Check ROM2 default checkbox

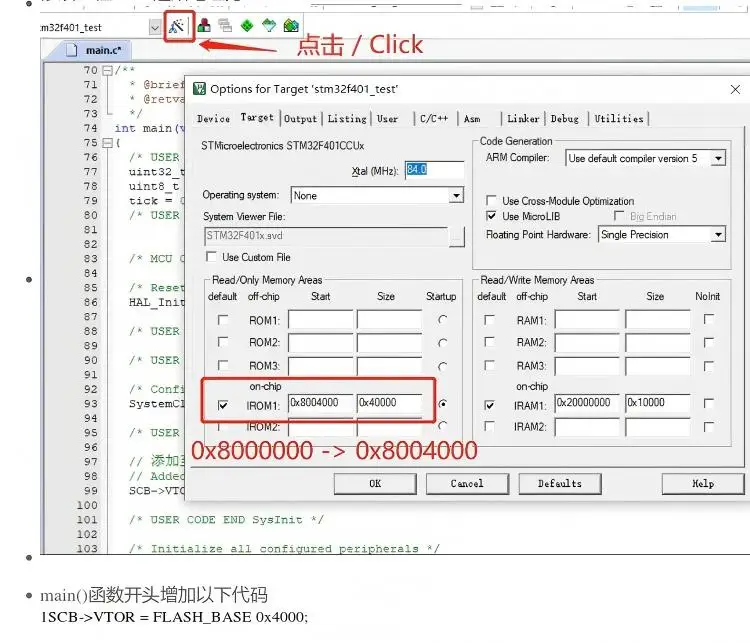coord(223,342)
